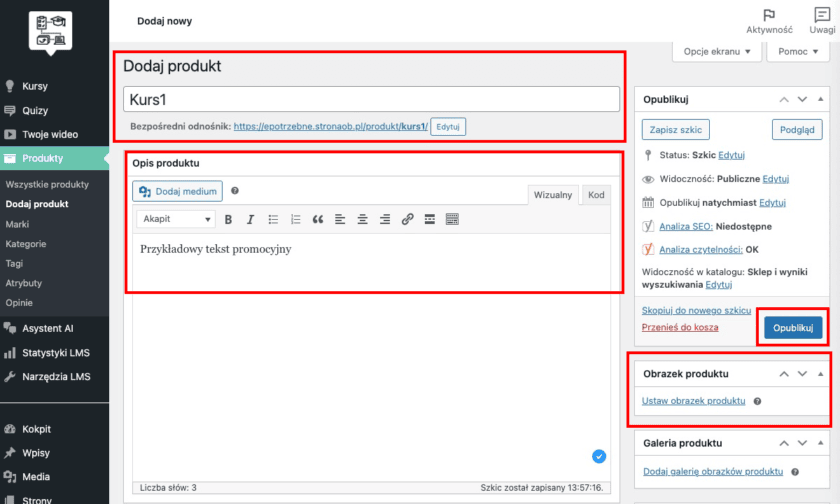This screenshot has height=504, width=840.
Task: Open Marki submenu item
Action: coord(17,224)
